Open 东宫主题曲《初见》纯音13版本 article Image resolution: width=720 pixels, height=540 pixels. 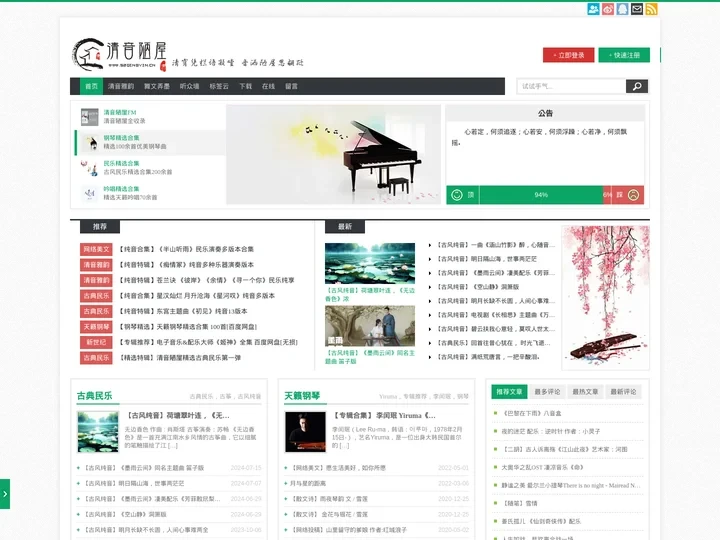(x=183, y=311)
